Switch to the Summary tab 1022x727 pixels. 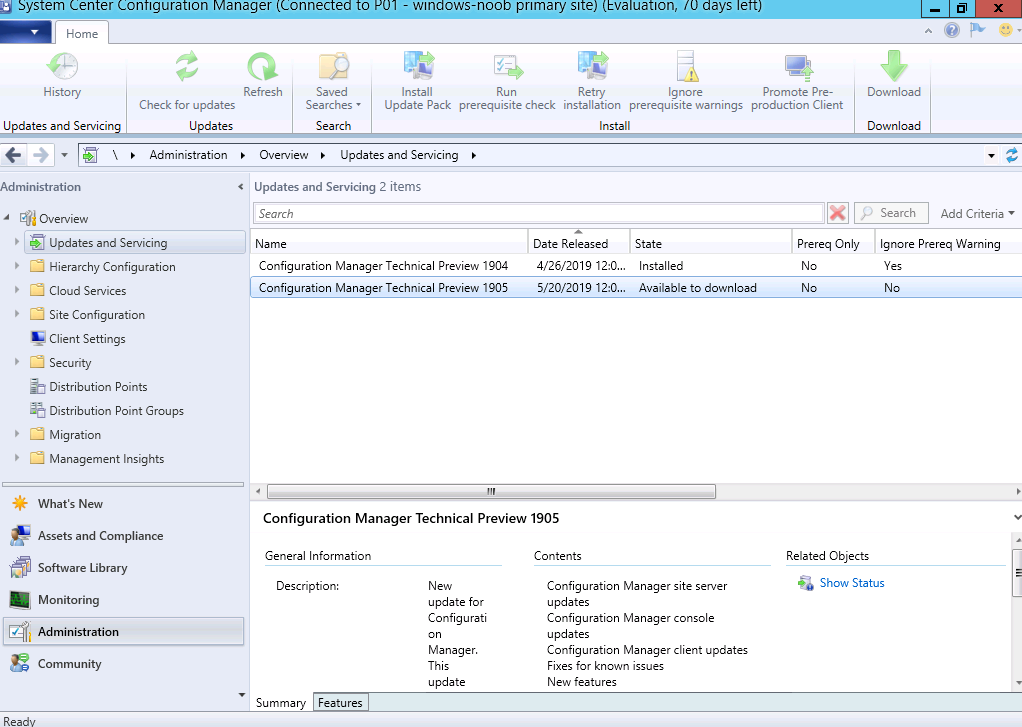tap(281, 703)
